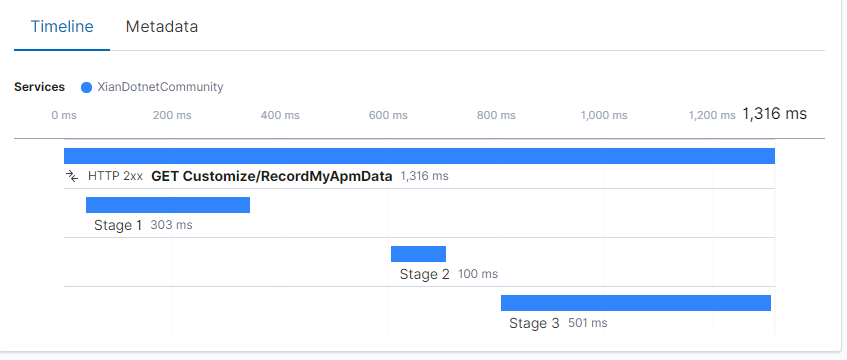This screenshot has width=847, height=360.
Task: Click the Stage 1 span label
Action: click(118, 225)
